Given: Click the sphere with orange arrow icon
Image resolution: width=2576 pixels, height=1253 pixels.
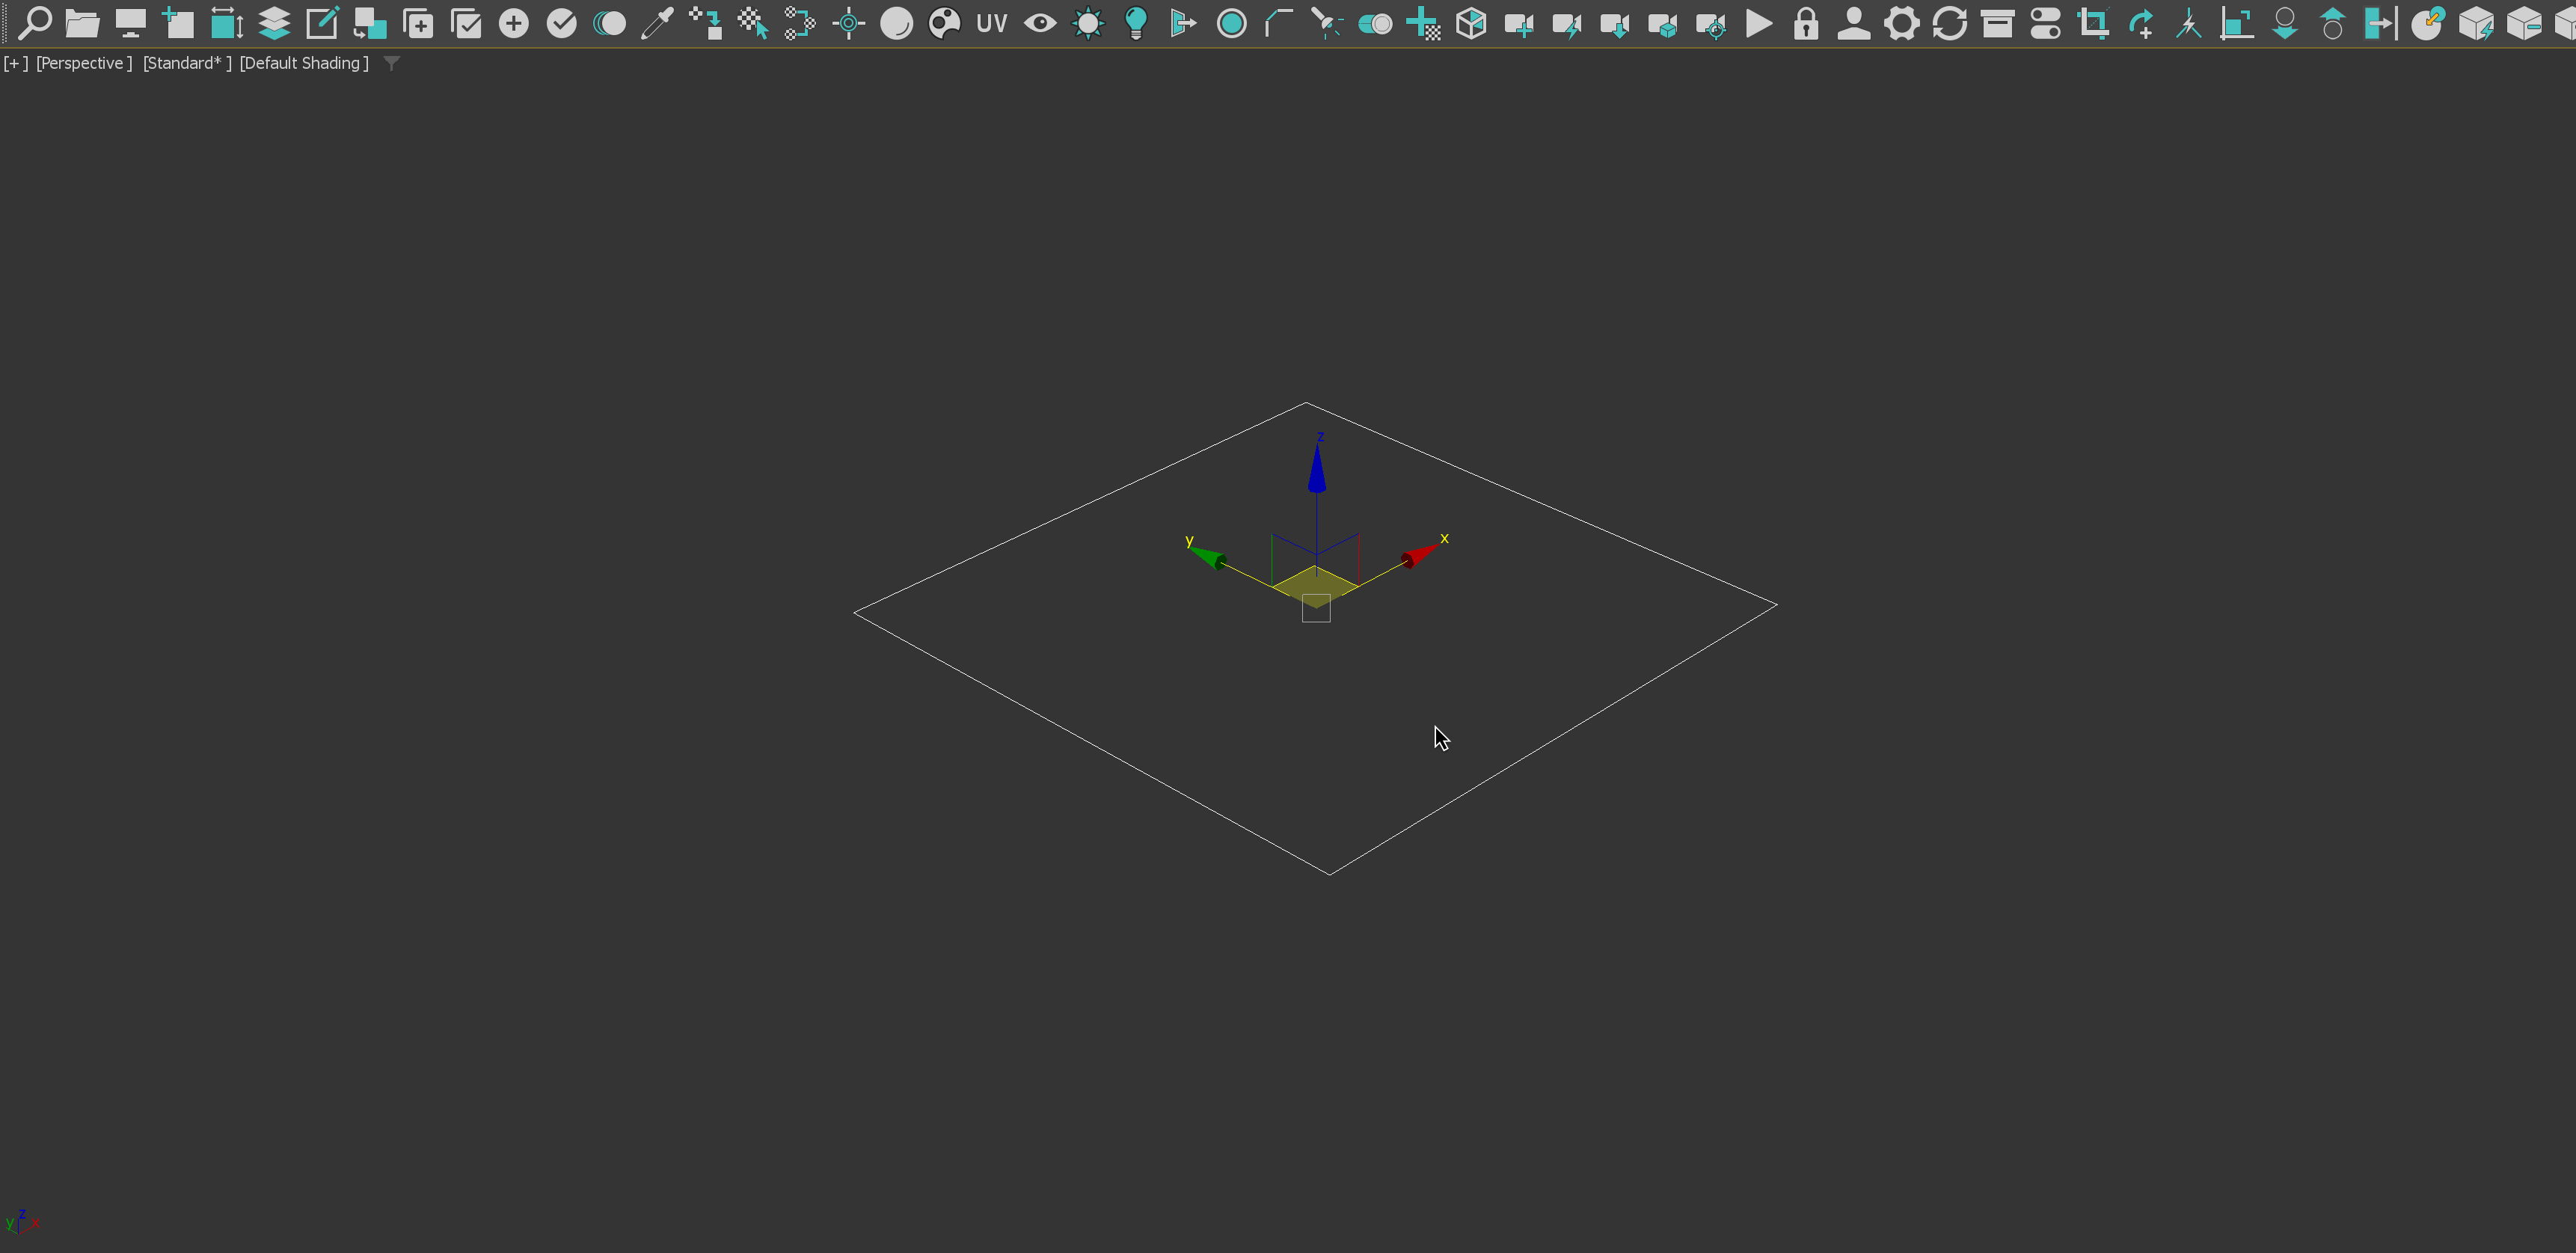Looking at the screenshot, I should pyautogui.click(x=2428, y=22).
